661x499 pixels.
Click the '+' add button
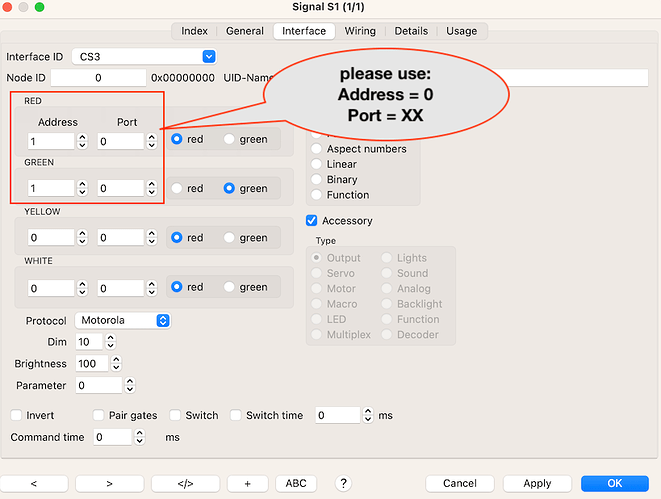tap(247, 483)
